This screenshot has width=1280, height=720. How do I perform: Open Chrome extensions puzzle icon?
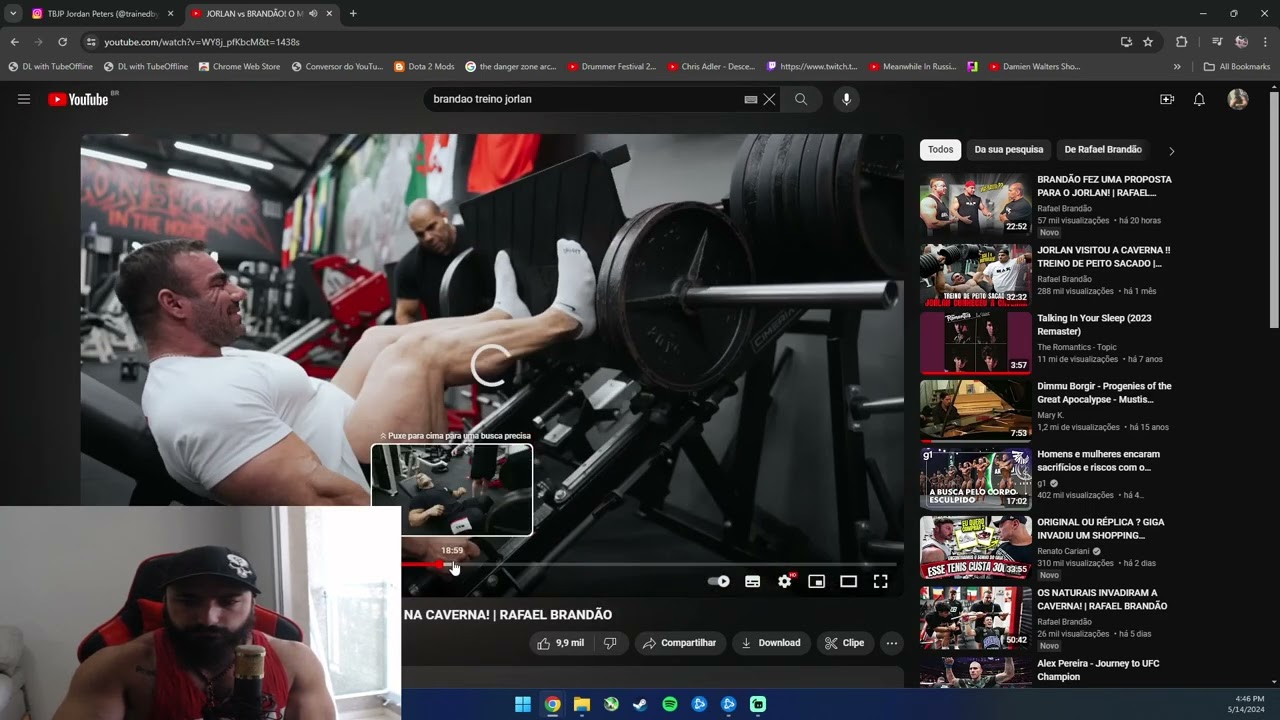1181,42
